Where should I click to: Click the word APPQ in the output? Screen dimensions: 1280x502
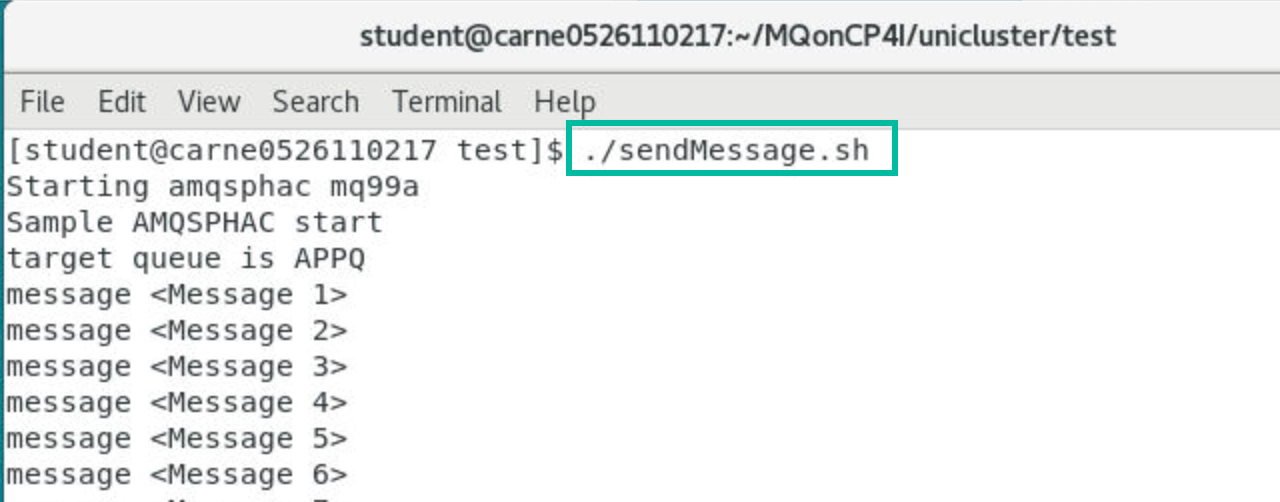[x=329, y=259]
